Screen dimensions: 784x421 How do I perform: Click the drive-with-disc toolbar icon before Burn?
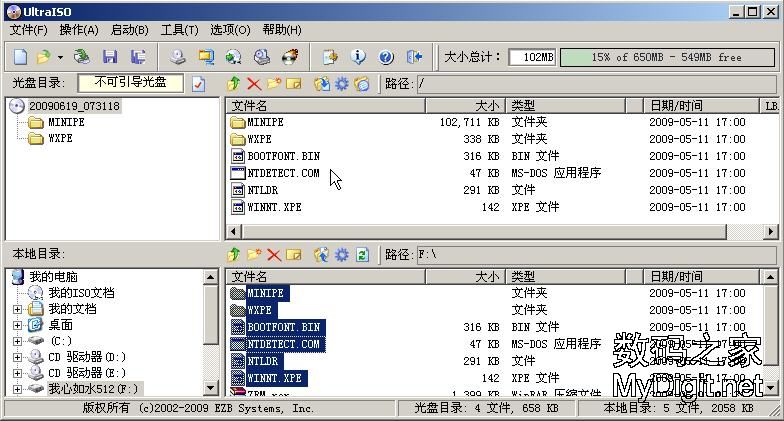pos(262,57)
